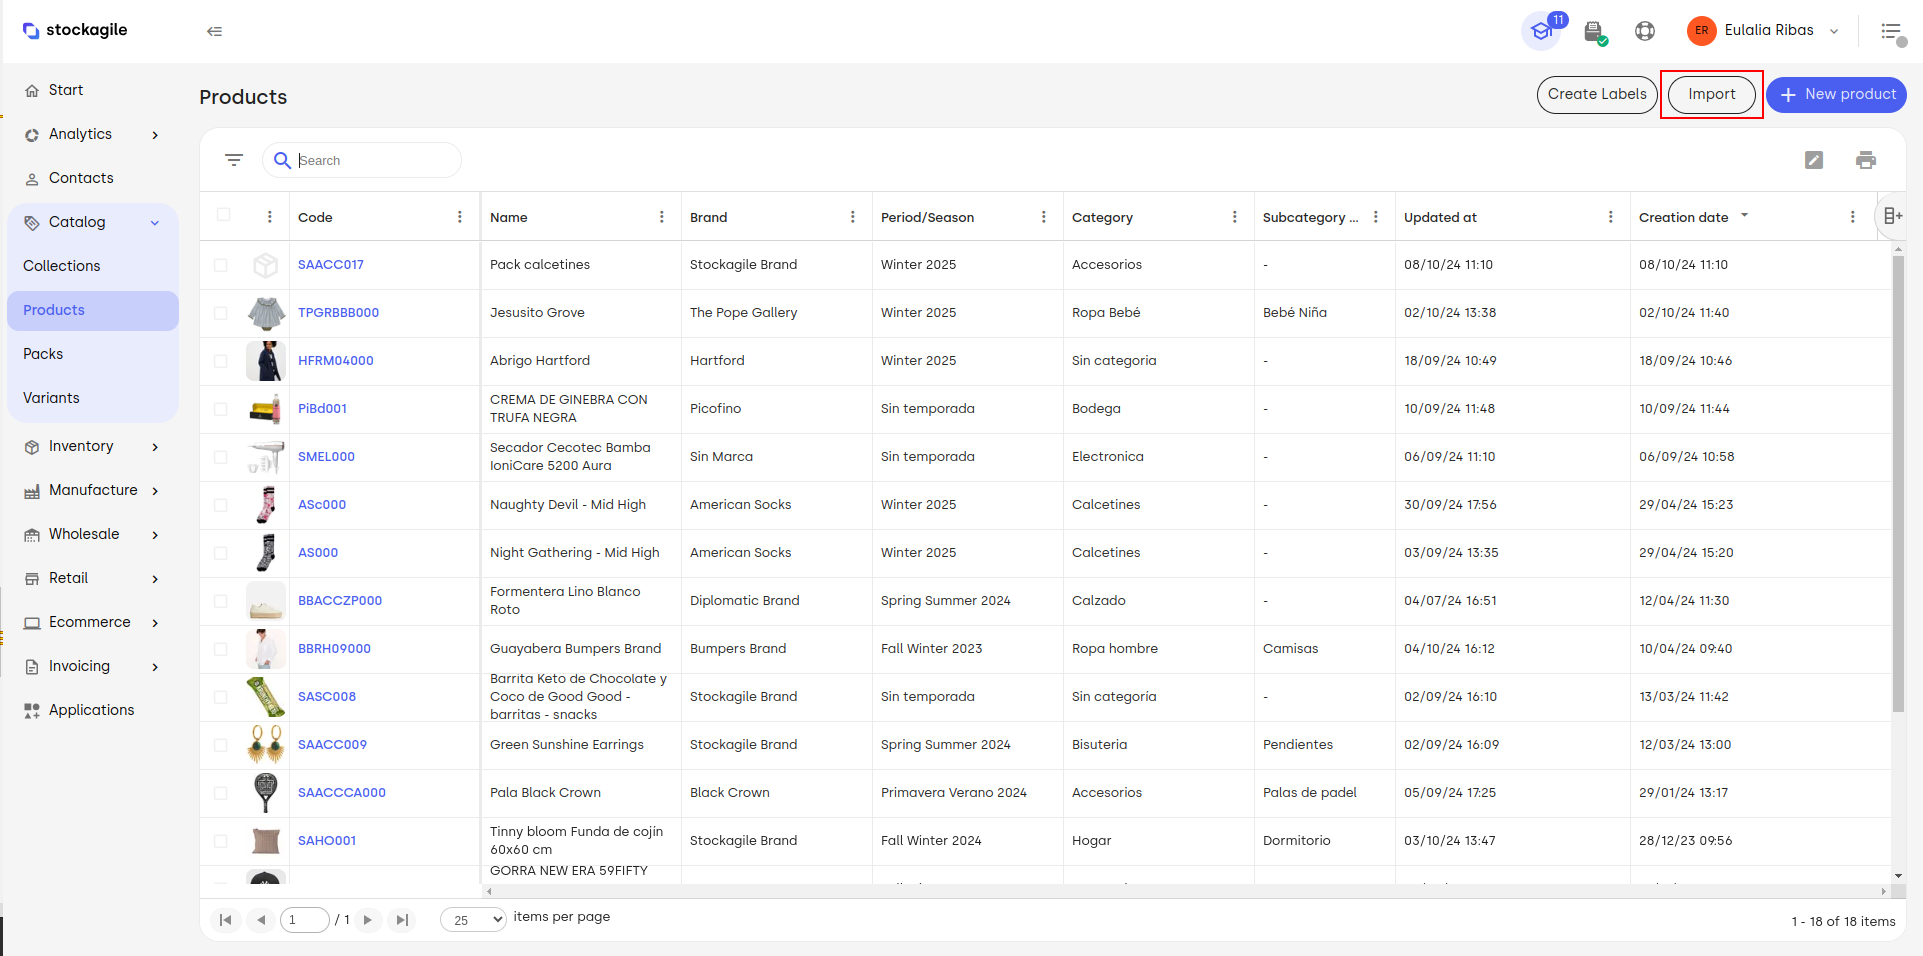The width and height of the screenshot is (1923, 956).
Task: Click the page number input box
Action: (x=305, y=920)
